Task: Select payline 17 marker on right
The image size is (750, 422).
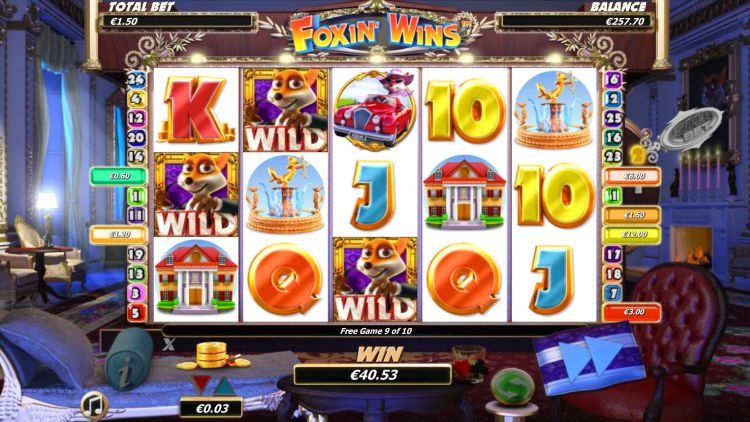Action: coord(613,255)
